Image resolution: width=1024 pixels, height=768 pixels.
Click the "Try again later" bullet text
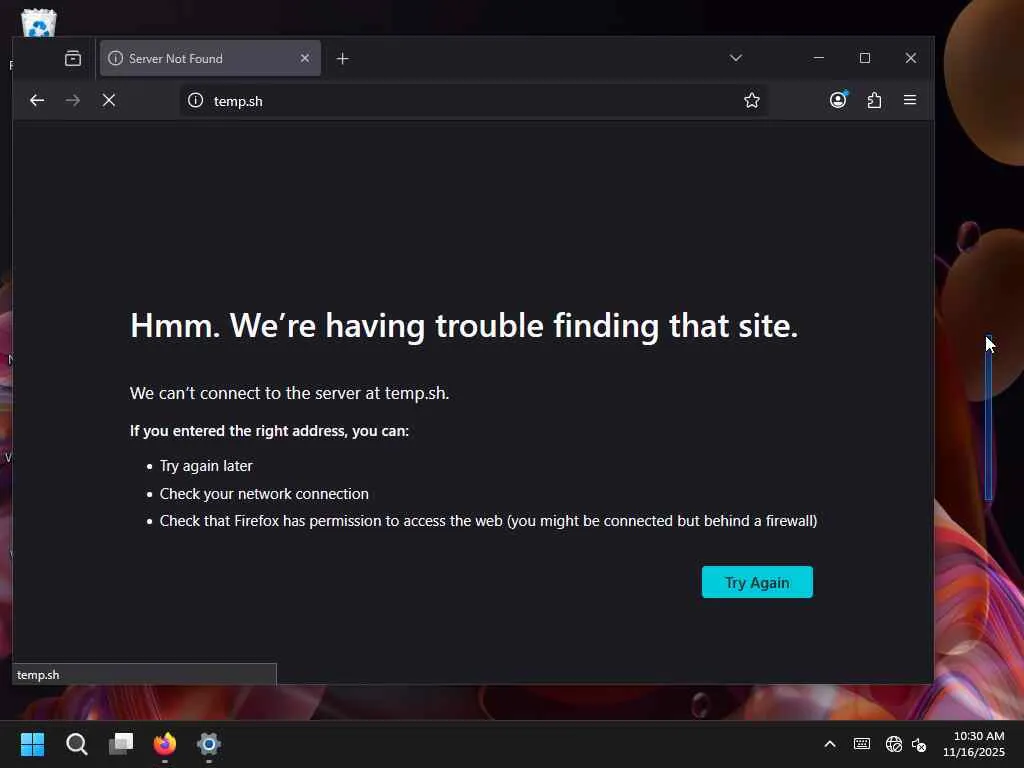click(x=206, y=466)
